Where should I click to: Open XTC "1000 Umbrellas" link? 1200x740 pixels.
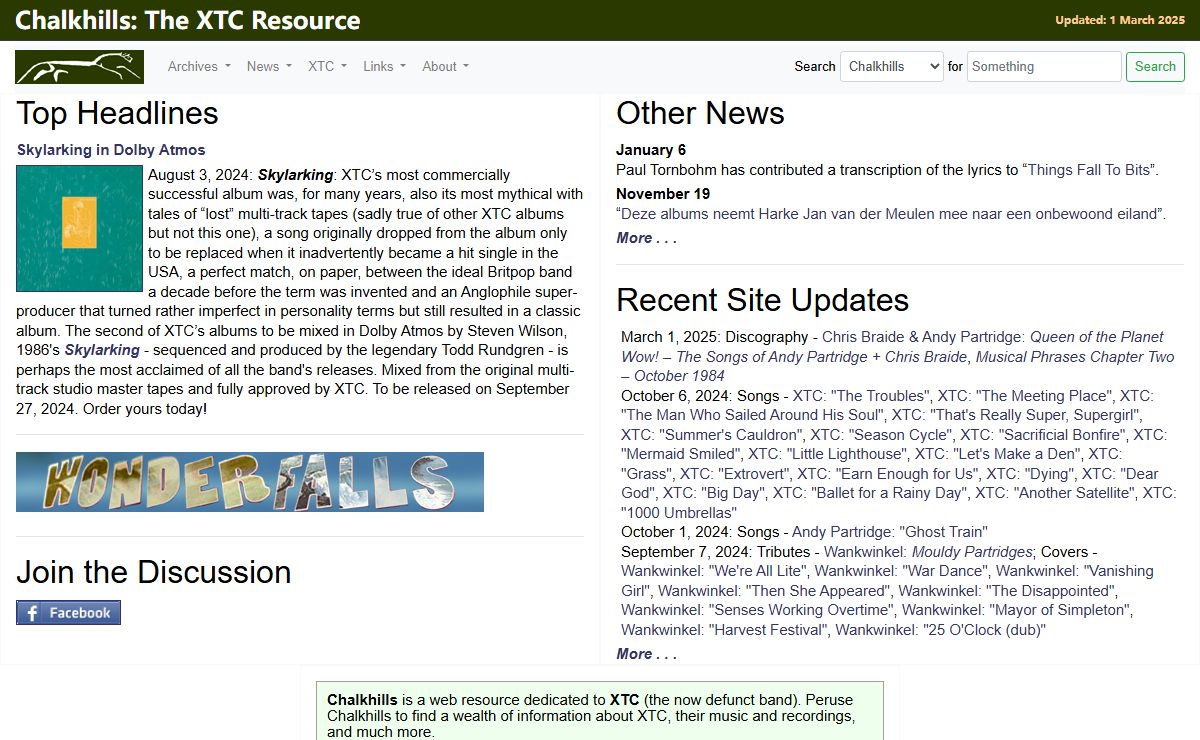coord(899,503)
